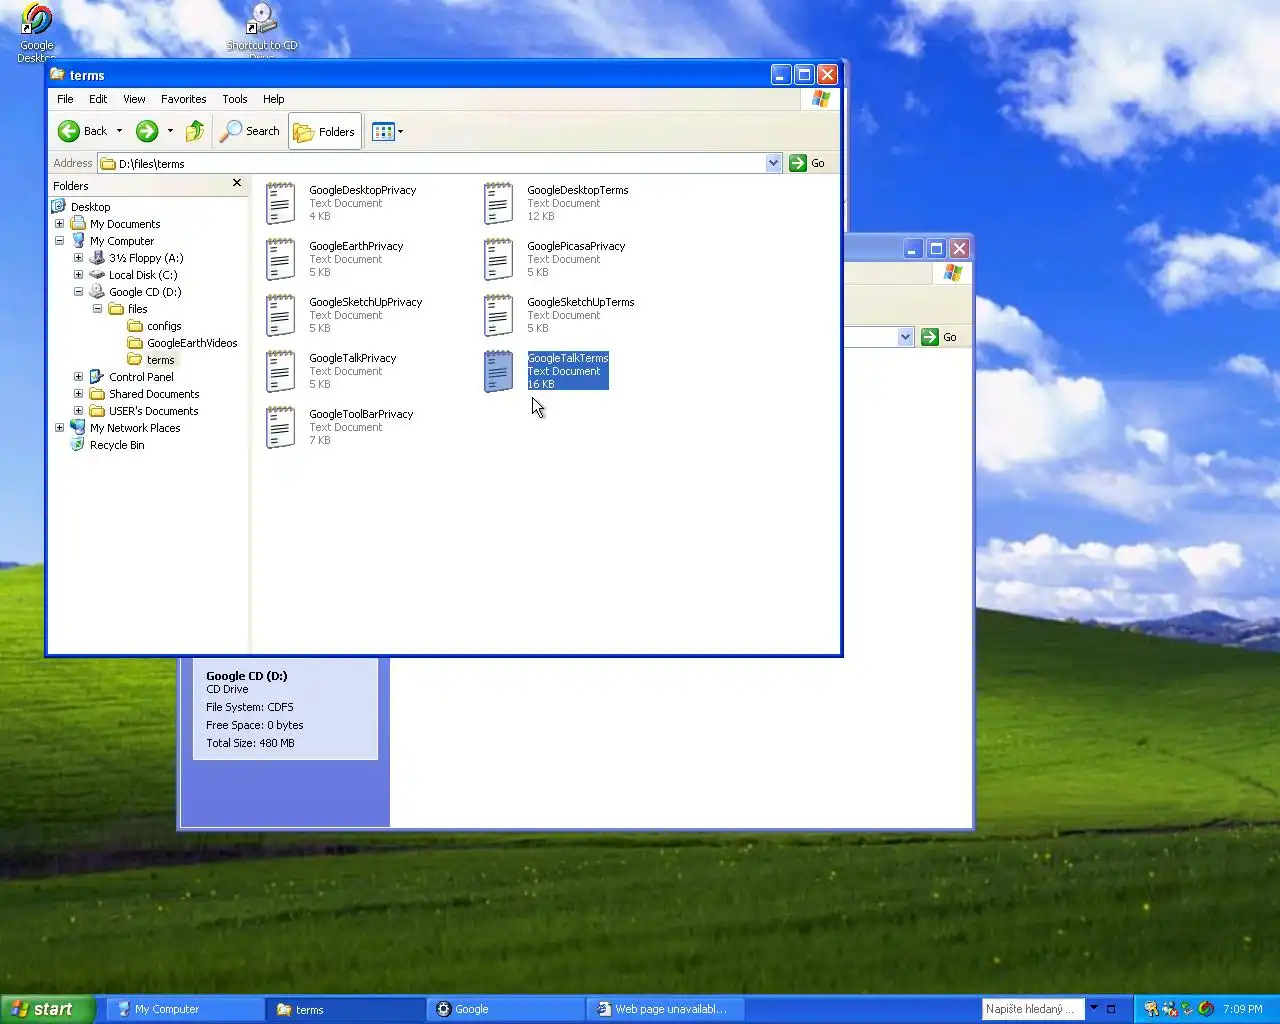Expand My Documents tree node
This screenshot has height=1024, width=1280.
click(x=59, y=224)
